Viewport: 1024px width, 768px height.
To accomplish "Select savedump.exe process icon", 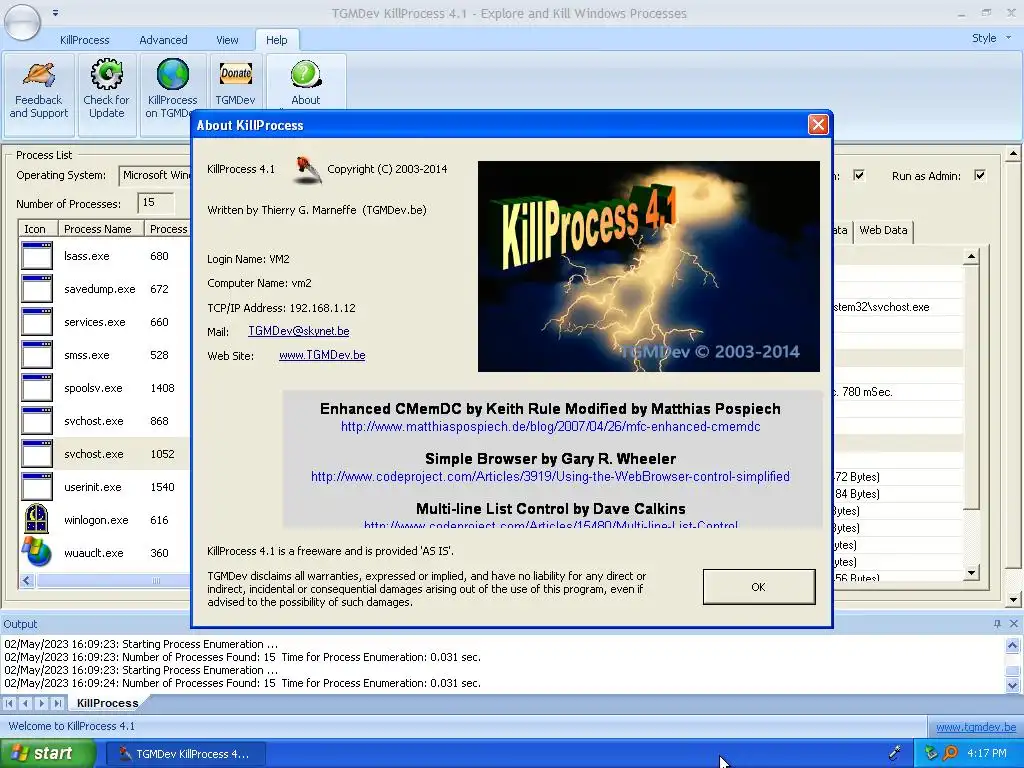I will [37, 289].
